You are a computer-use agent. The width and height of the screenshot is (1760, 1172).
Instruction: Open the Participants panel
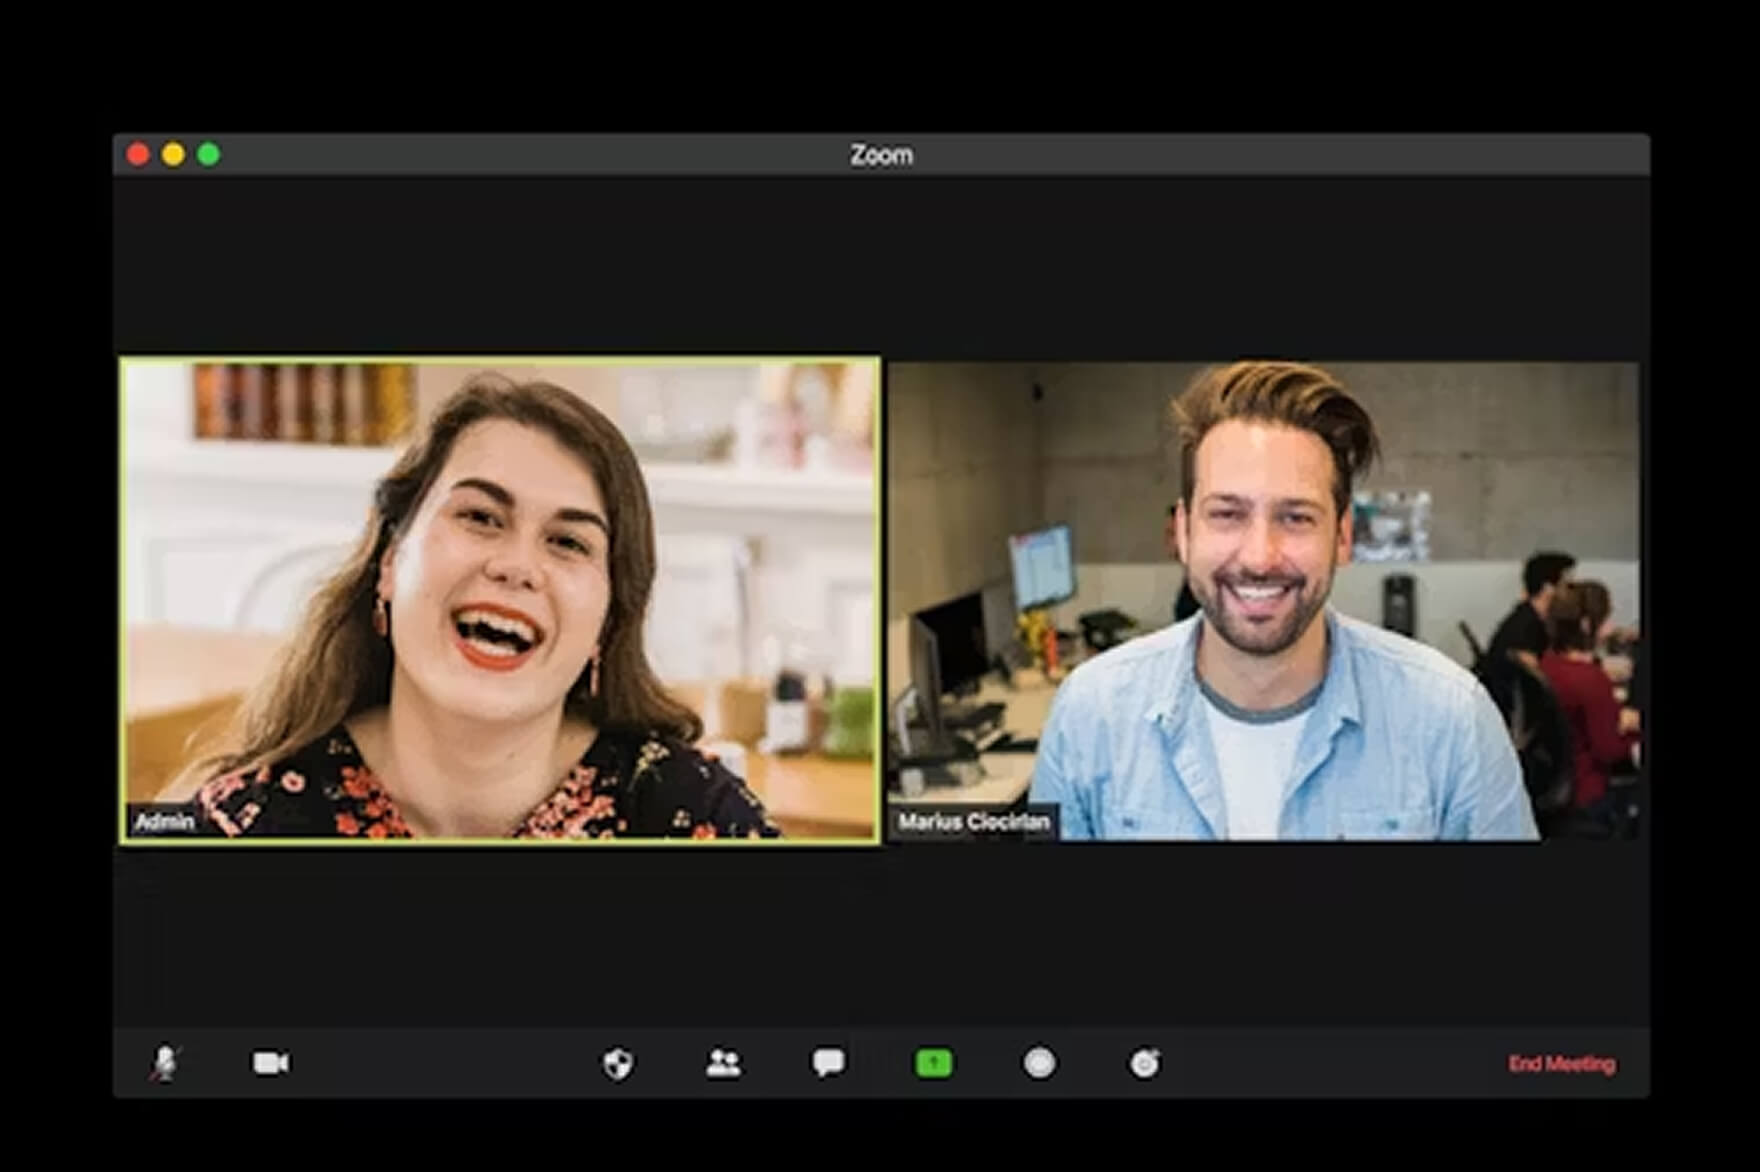[723, 1063]
